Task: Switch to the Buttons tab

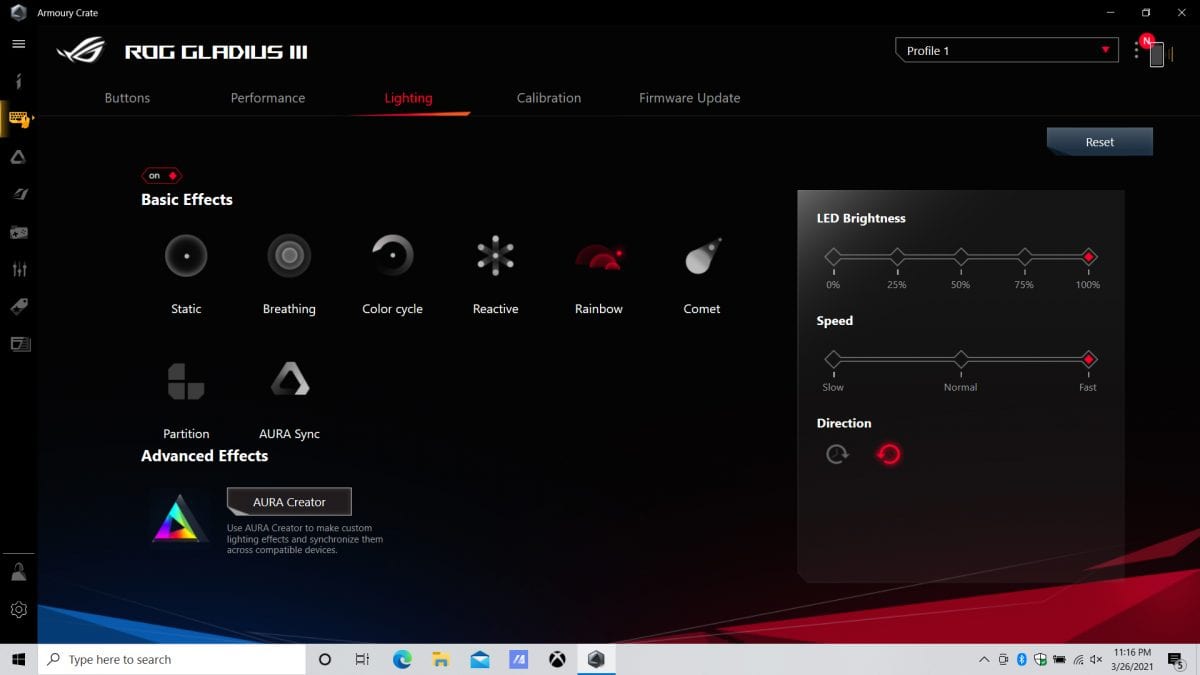Action: [127, 98]
